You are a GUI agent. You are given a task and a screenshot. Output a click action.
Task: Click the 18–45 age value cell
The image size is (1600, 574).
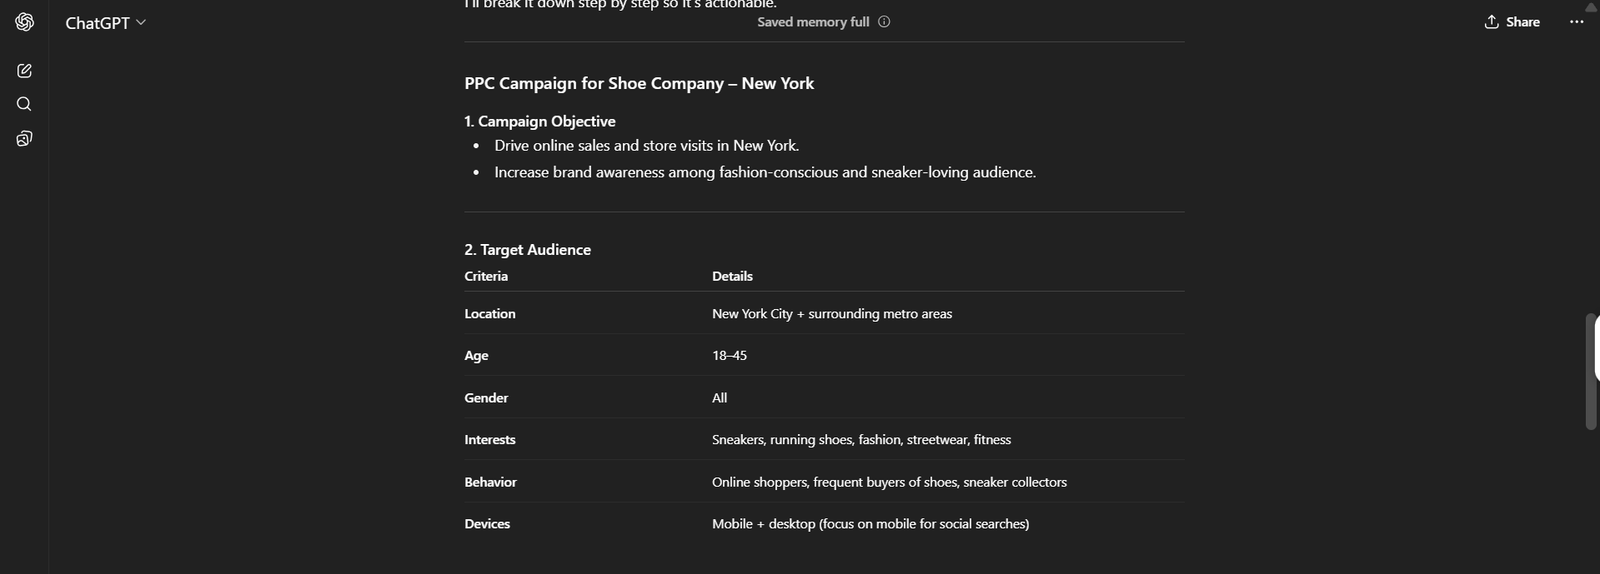tap(729, 356)
